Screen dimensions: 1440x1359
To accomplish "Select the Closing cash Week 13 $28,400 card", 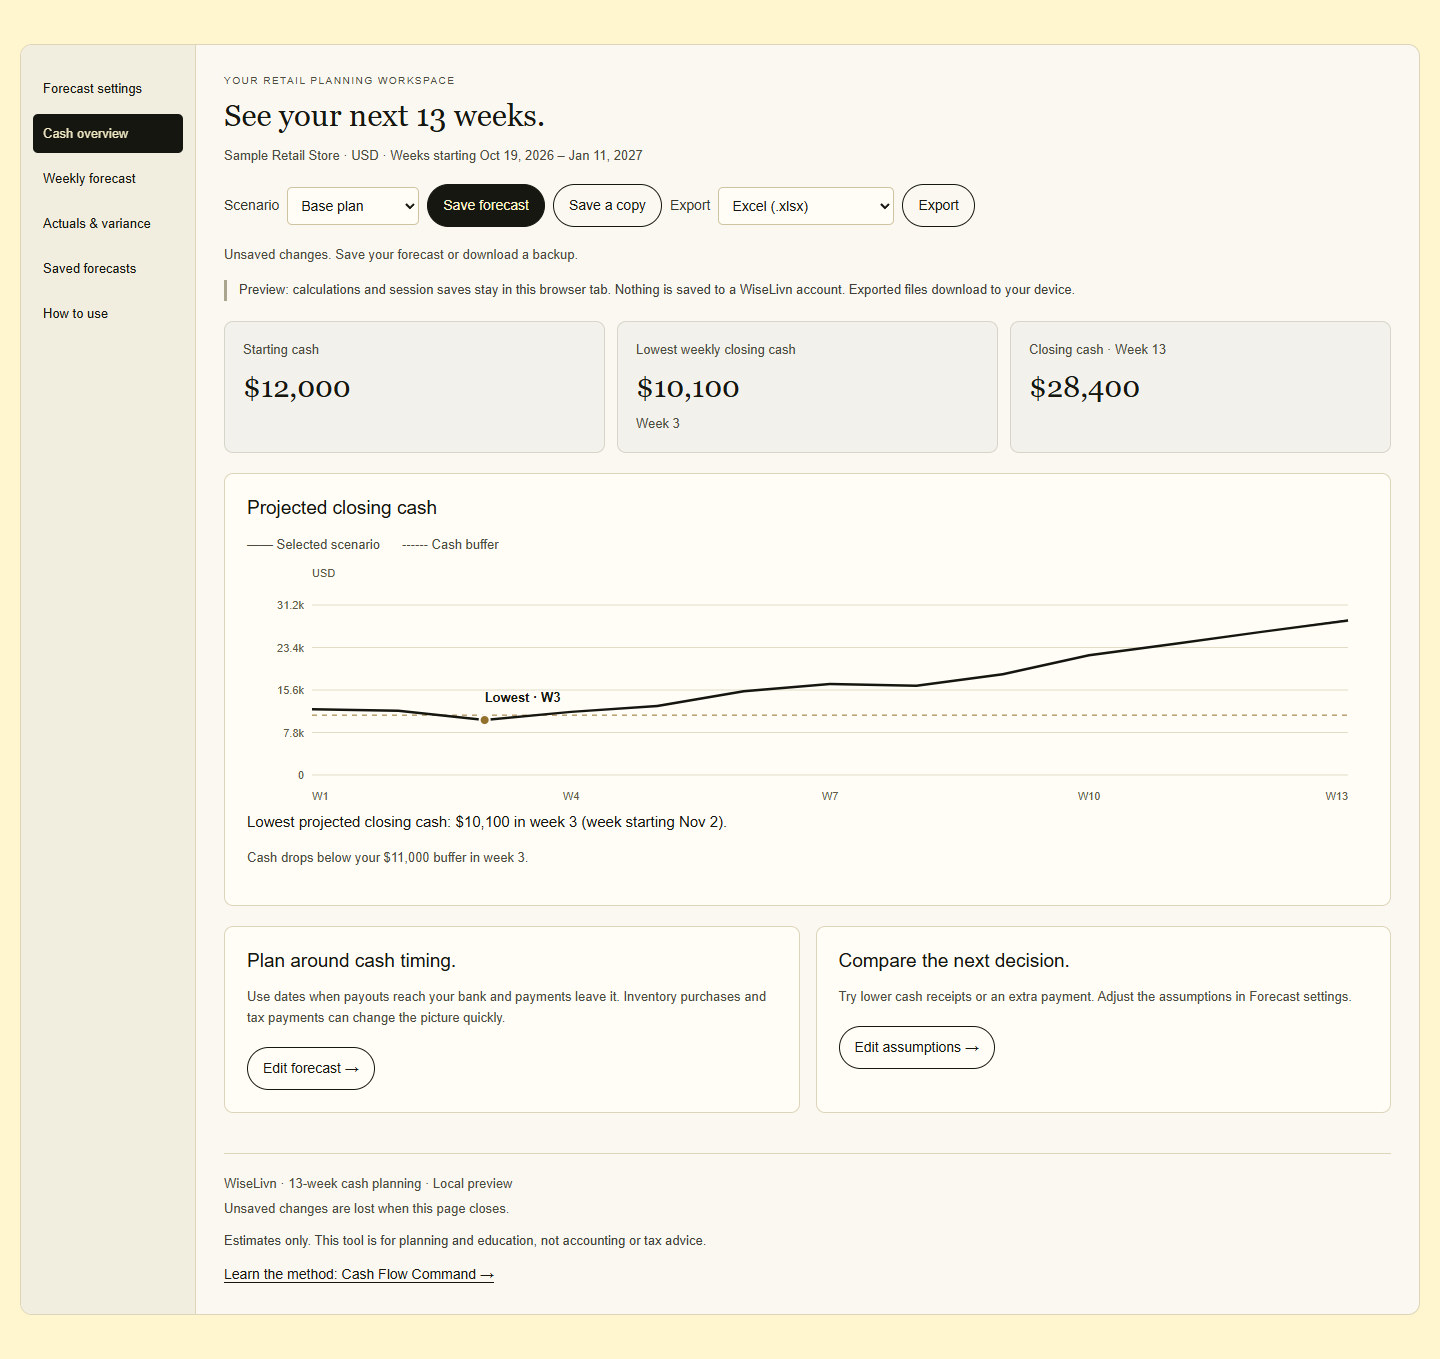I will point(1200,387).
